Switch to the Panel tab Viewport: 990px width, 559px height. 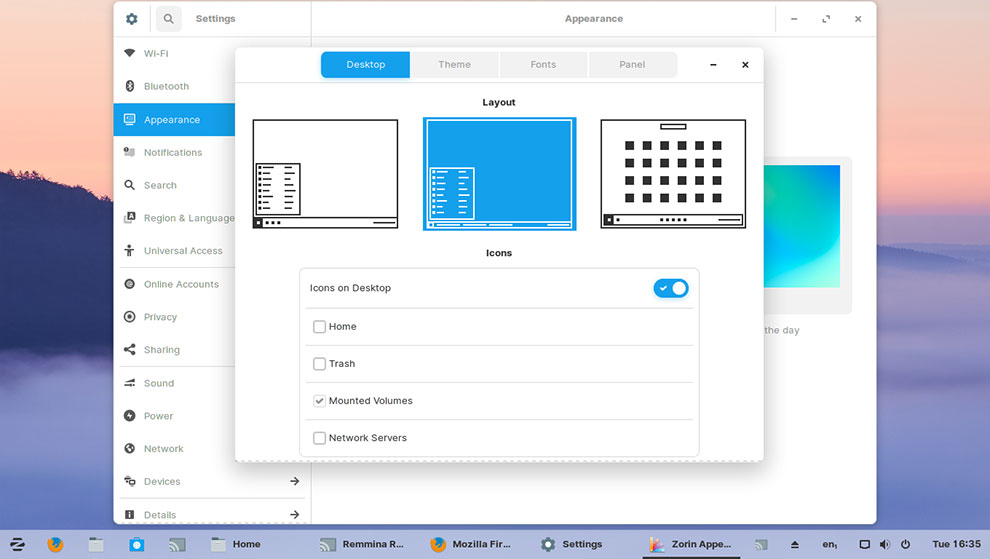pyautogui.click(x=632, y=64)
